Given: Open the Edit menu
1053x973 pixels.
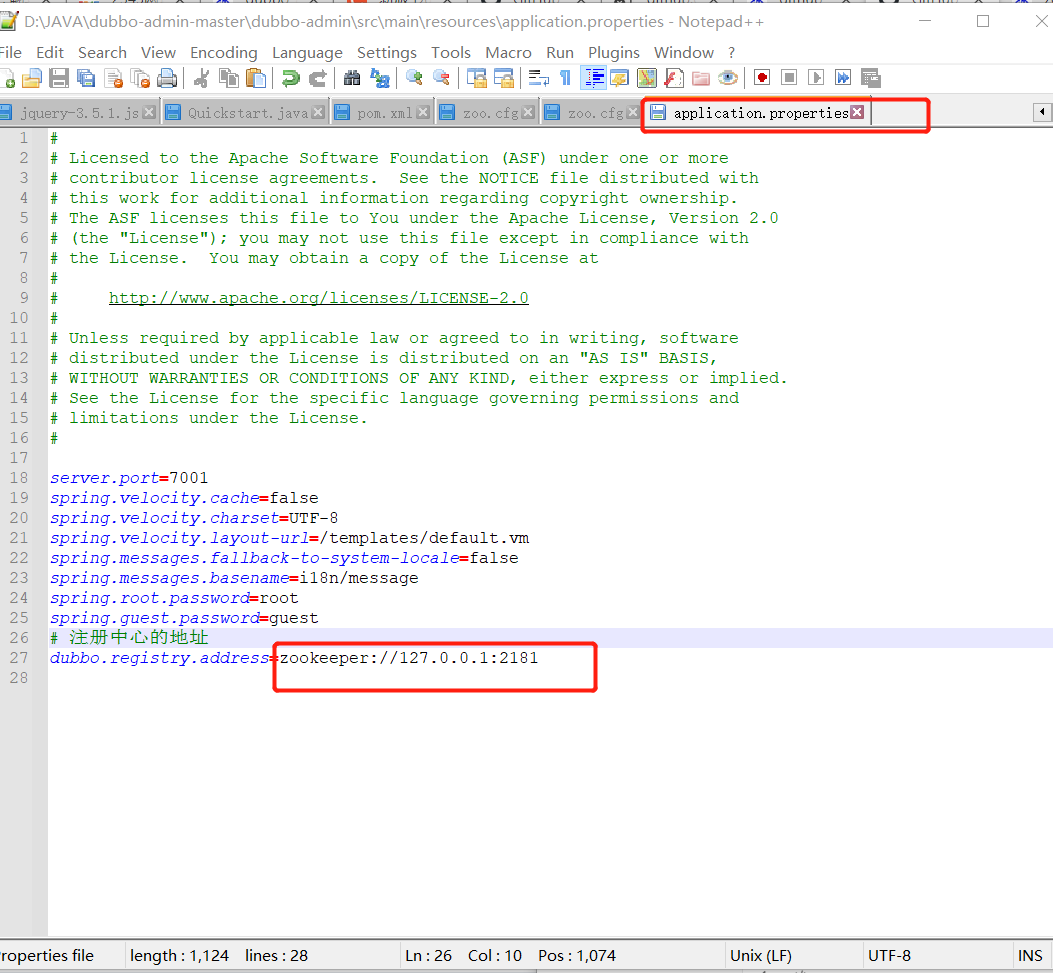Looking at the screenshot, I should 50,52.
